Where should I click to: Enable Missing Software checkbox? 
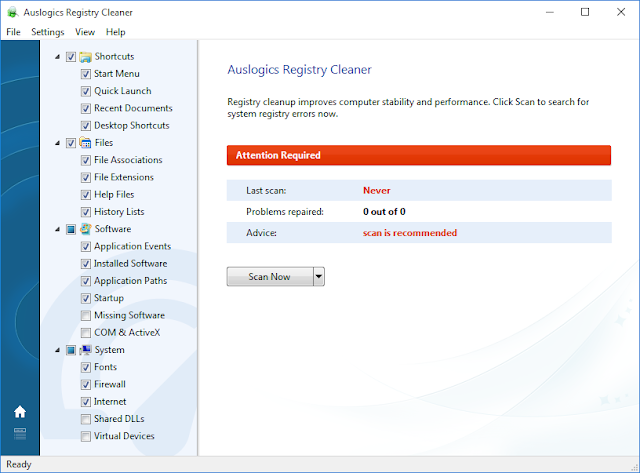86,315
